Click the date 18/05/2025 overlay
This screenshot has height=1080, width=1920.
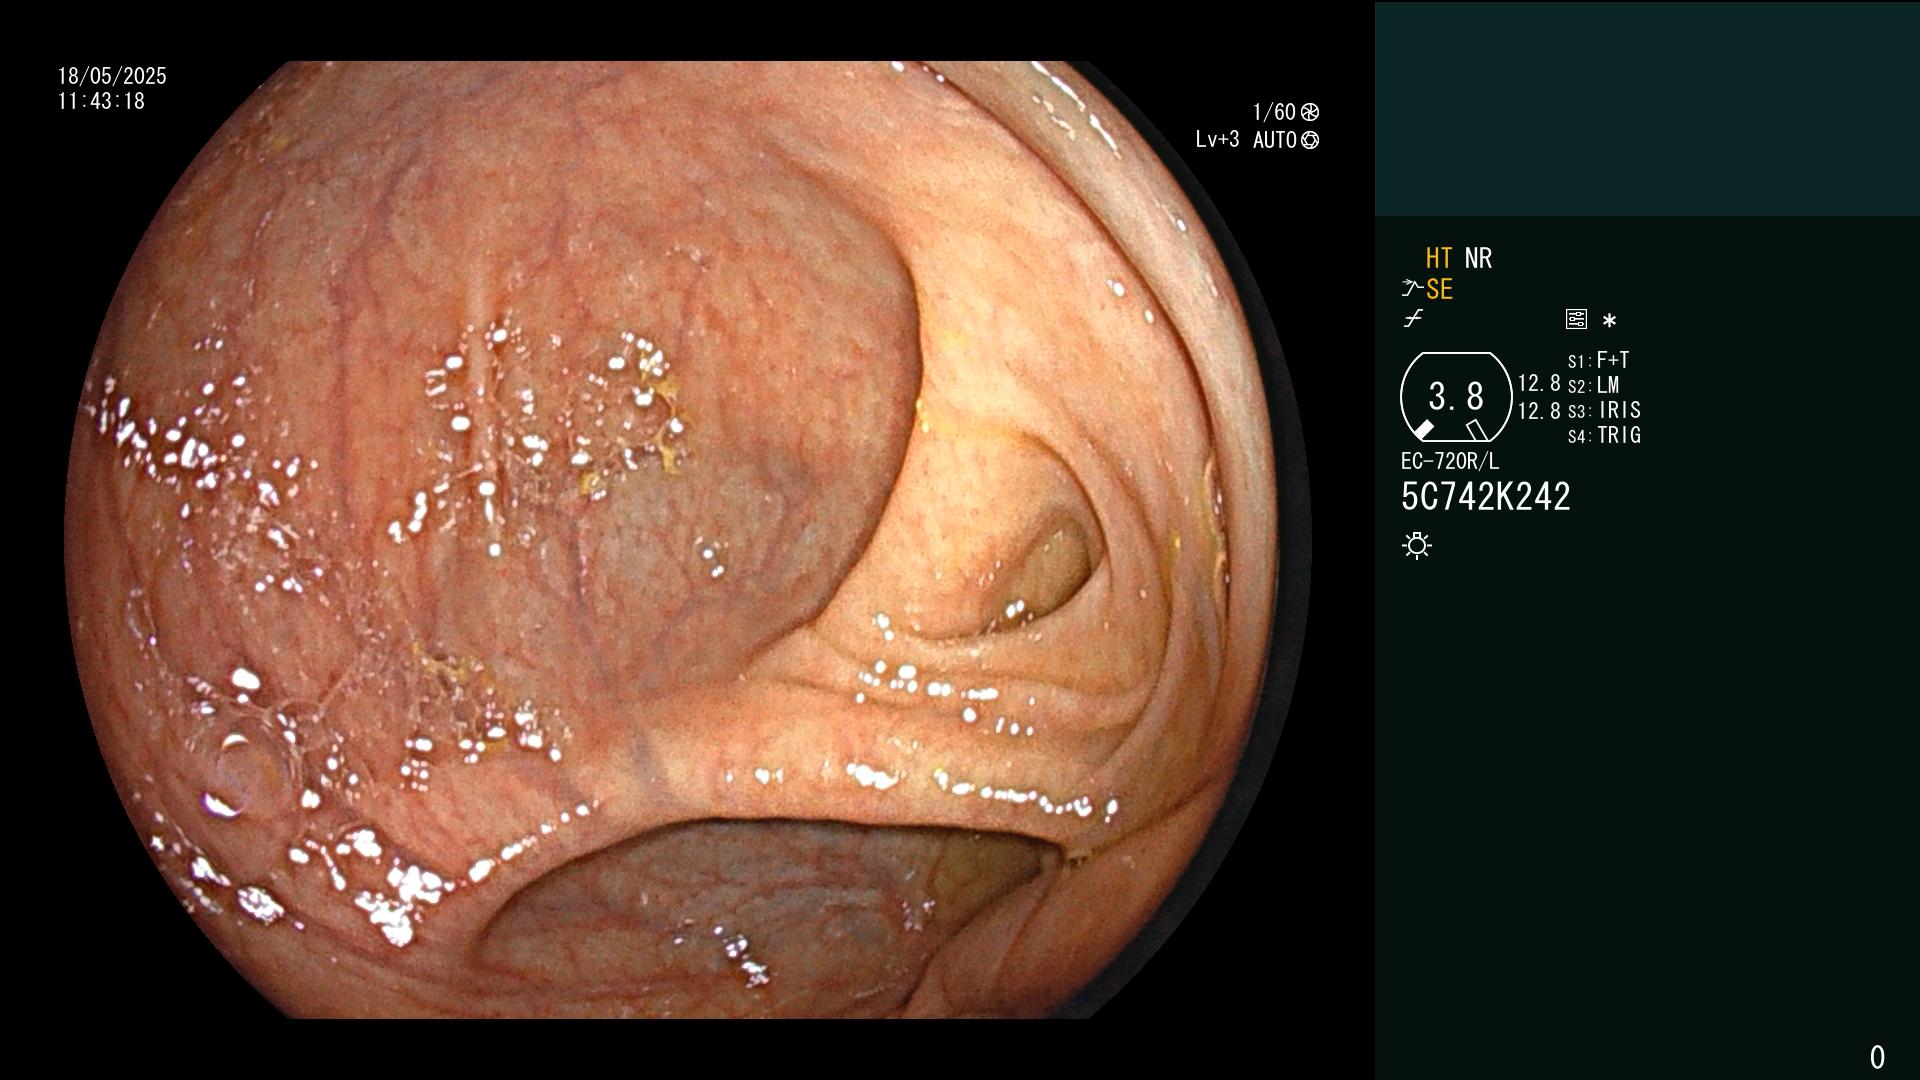click(112, 77)
